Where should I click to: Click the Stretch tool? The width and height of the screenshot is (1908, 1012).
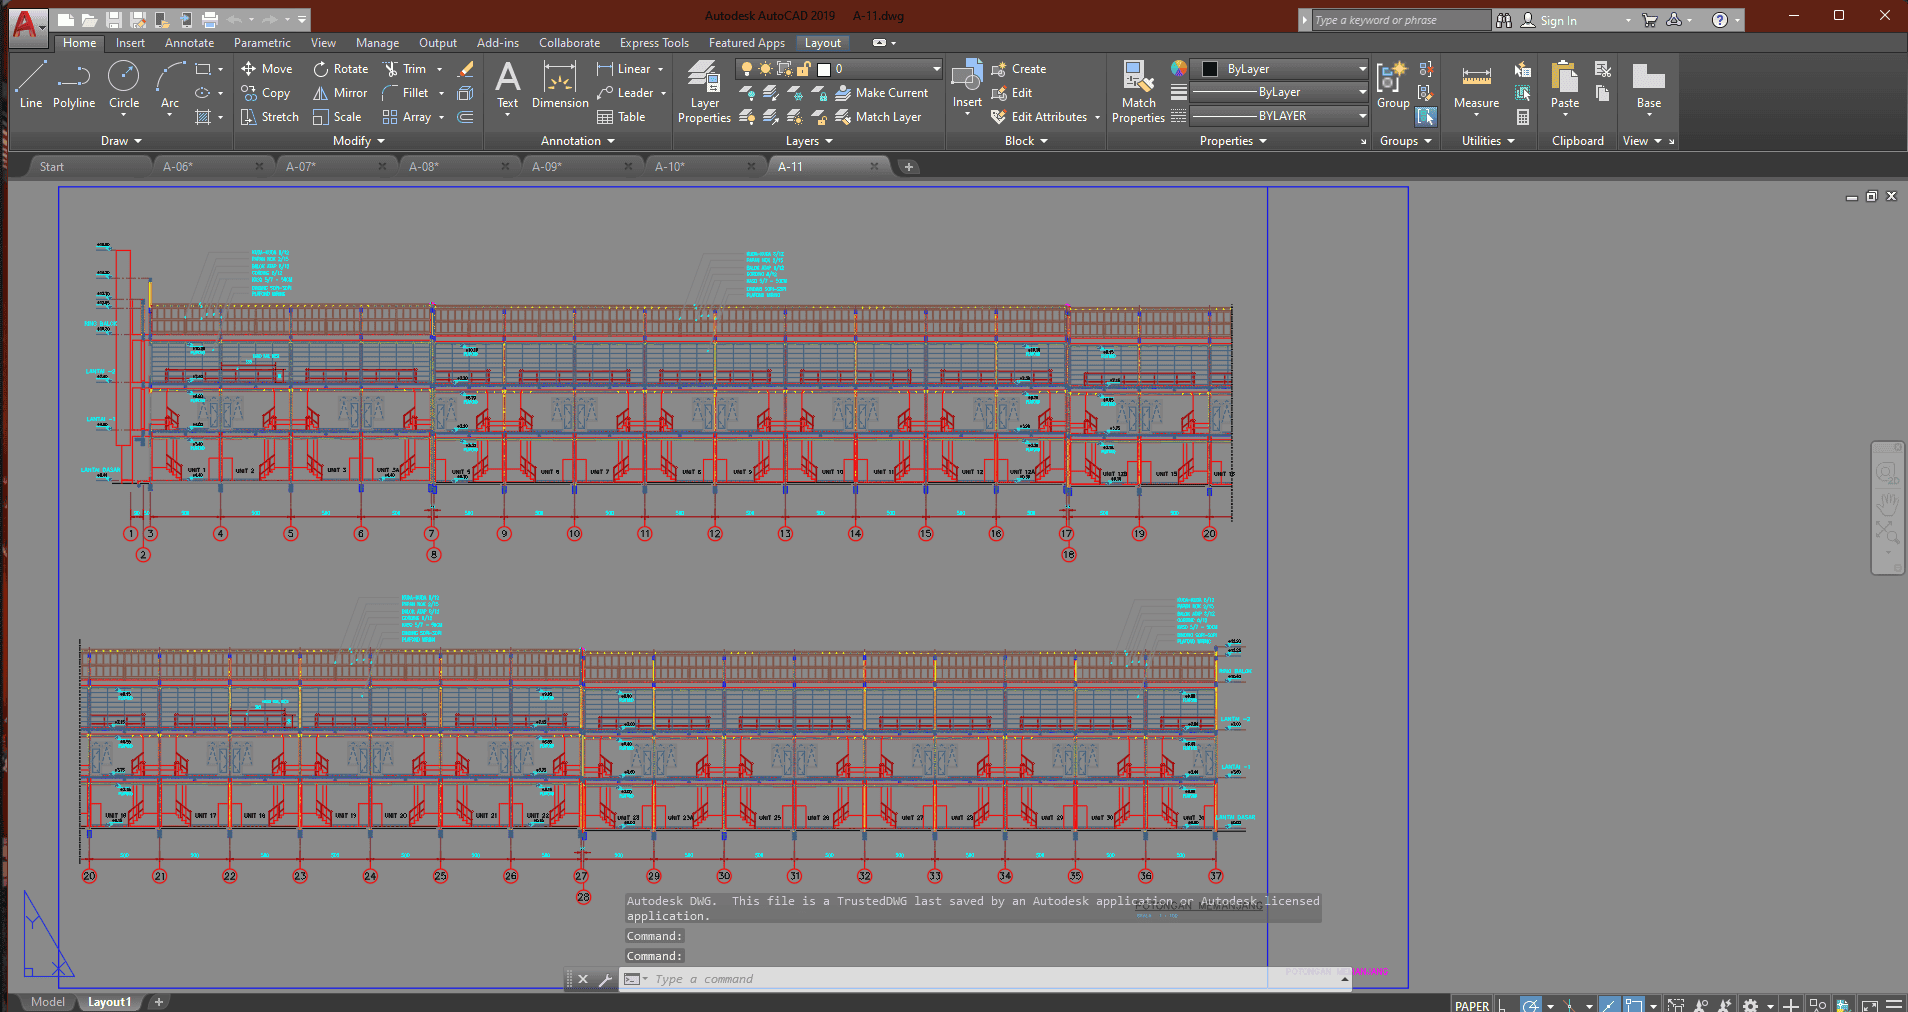coord(270,117)
